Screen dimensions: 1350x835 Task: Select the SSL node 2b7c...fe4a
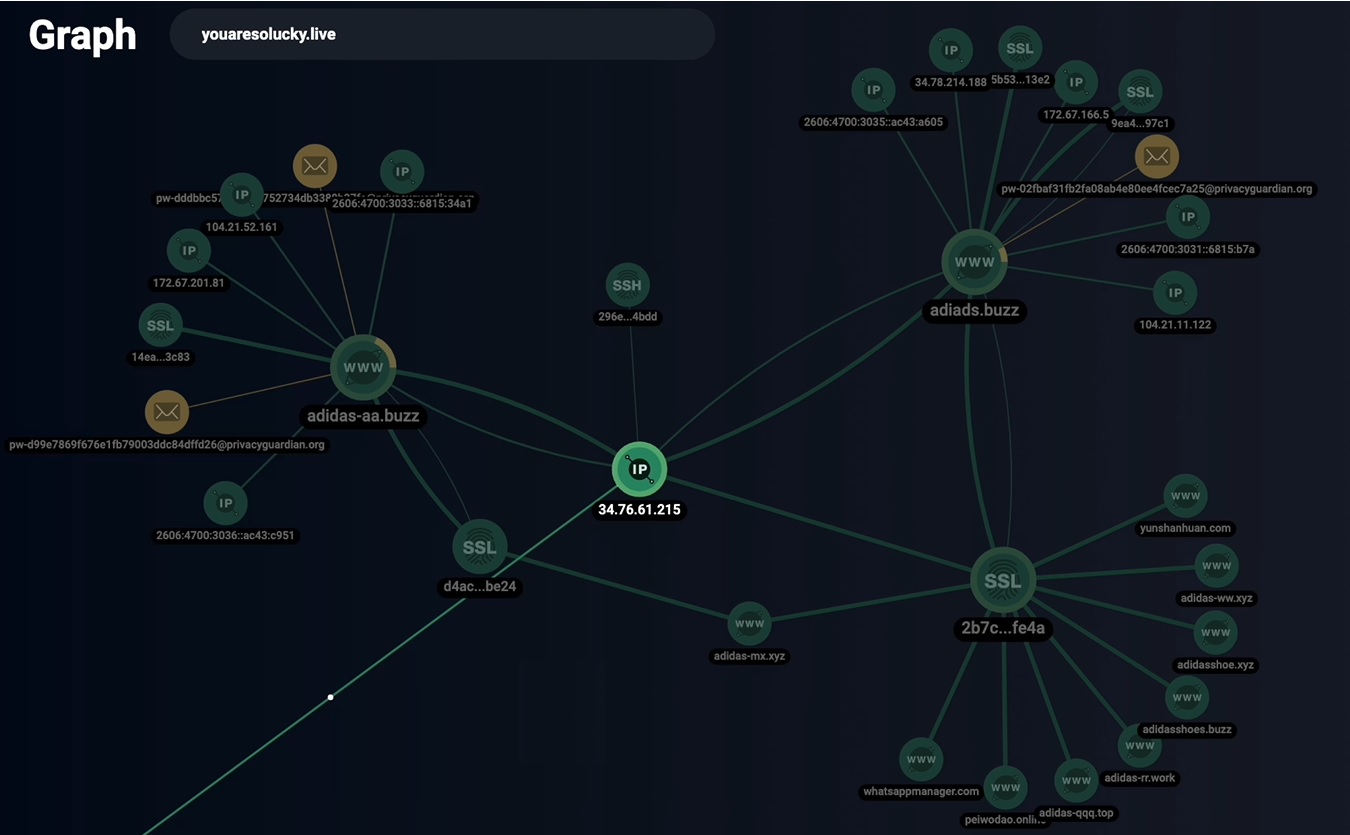coord(1003,580)
